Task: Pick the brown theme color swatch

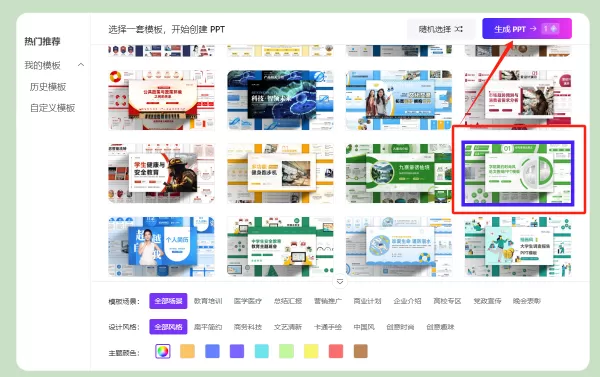Action: pyautogui.click(x=361, y=351)
